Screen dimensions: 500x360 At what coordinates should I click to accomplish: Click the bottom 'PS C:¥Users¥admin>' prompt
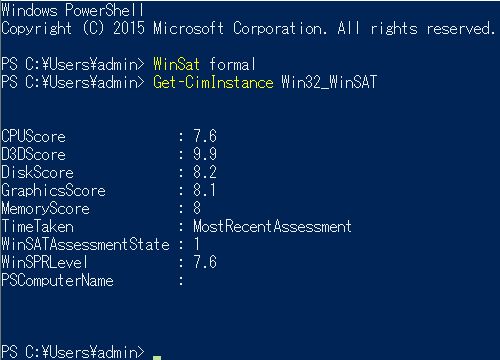point(73,352)
